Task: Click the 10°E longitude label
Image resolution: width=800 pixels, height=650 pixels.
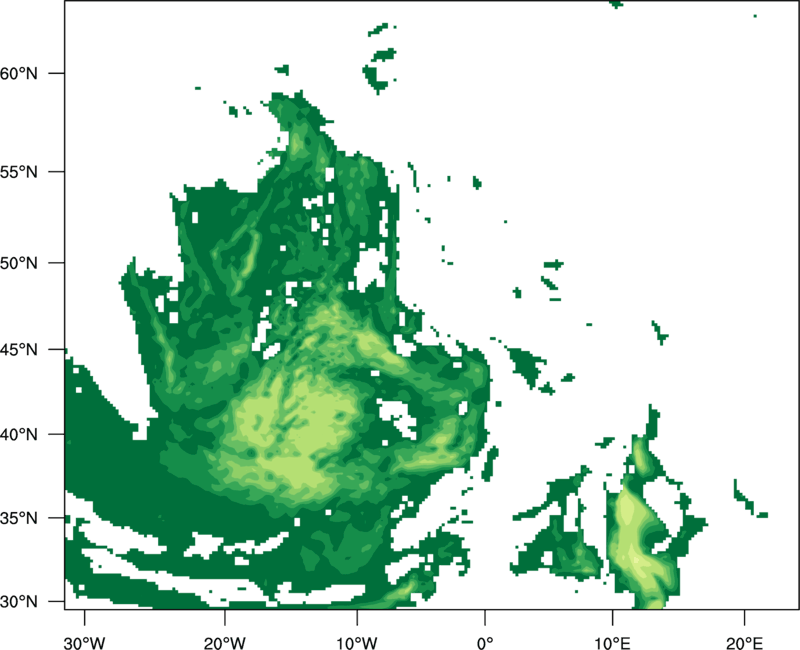Action: 612,643
